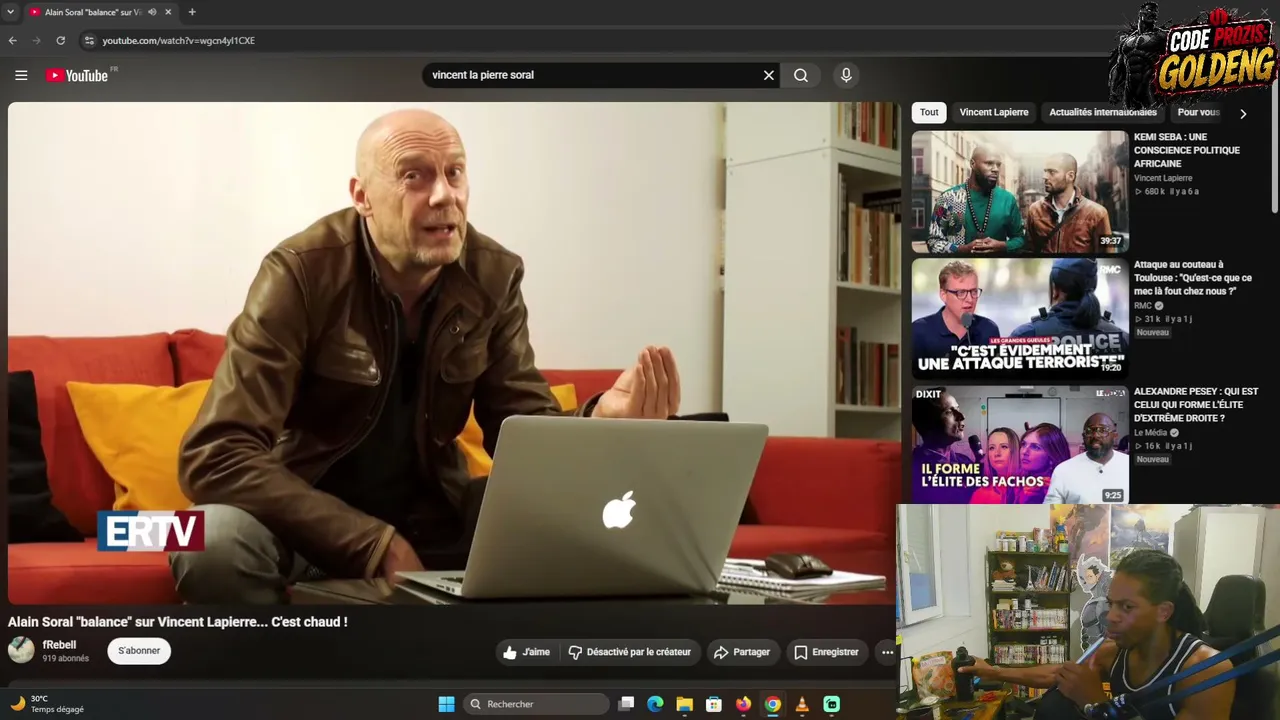Run search with the magnifier button
Image resolution: width=1280 pixels, height=720 pixels.
(801, 75)
